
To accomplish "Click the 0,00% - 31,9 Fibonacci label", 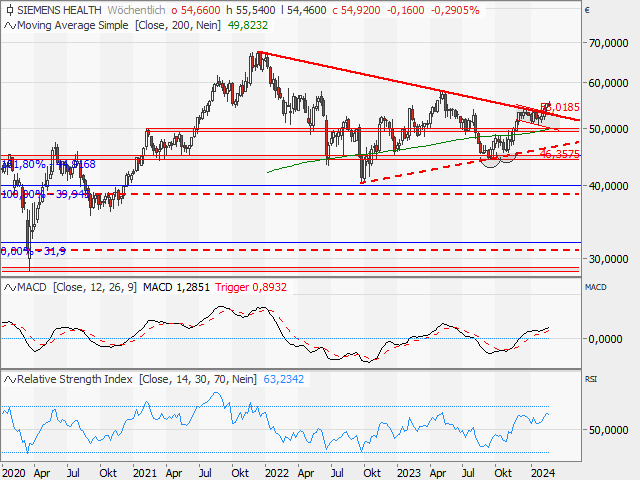I will pyautogui.click(x=33, y=251).
